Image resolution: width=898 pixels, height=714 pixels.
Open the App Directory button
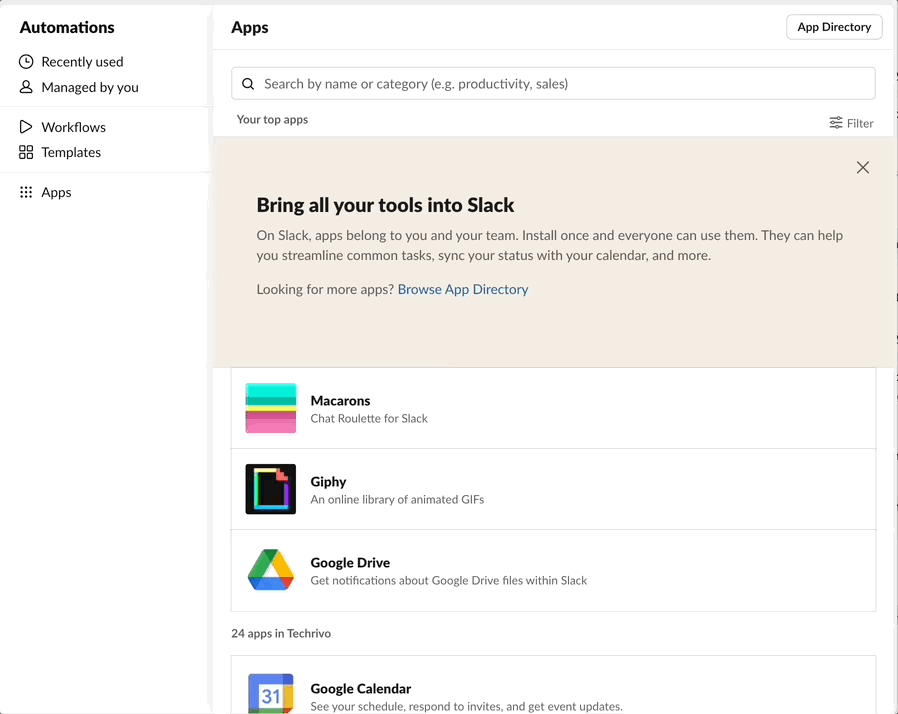(834, 27)
